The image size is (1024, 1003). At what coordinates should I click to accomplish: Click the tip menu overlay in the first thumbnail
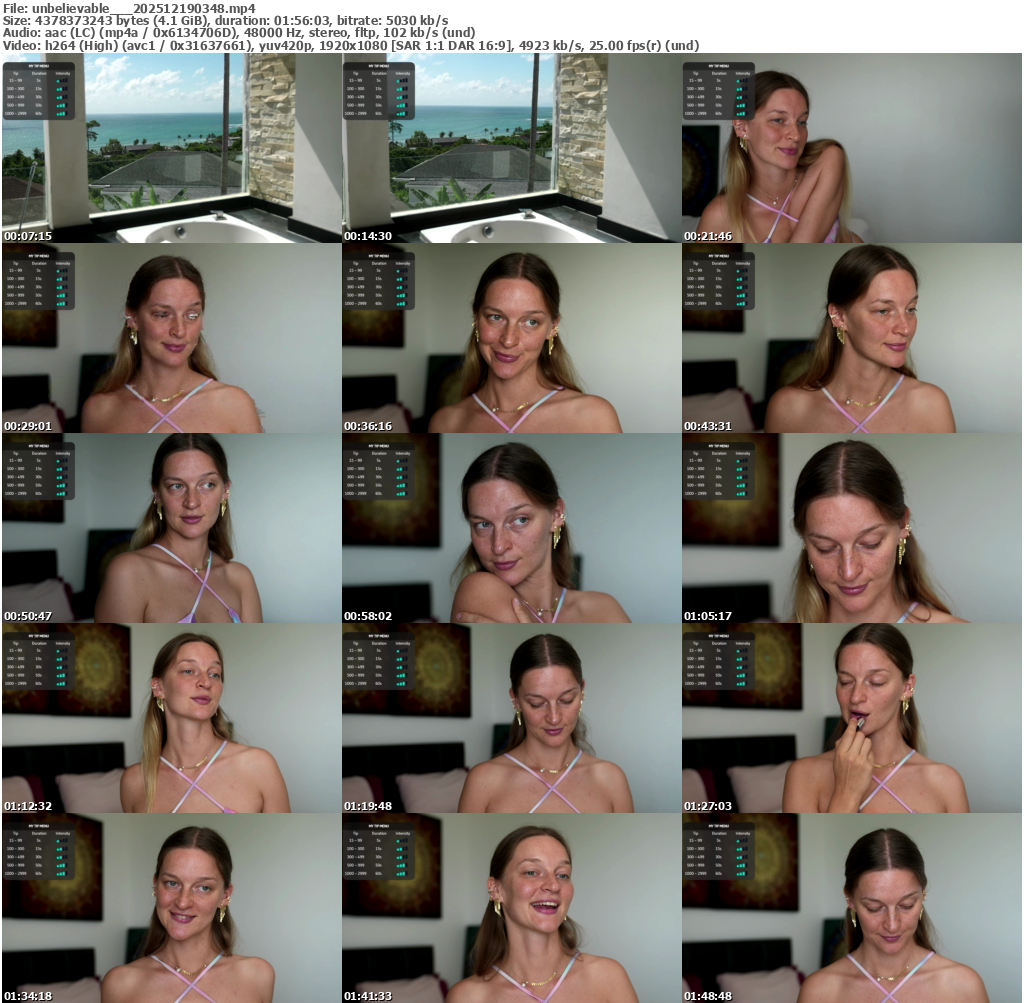pyautogui.click(x=38, y=91)
